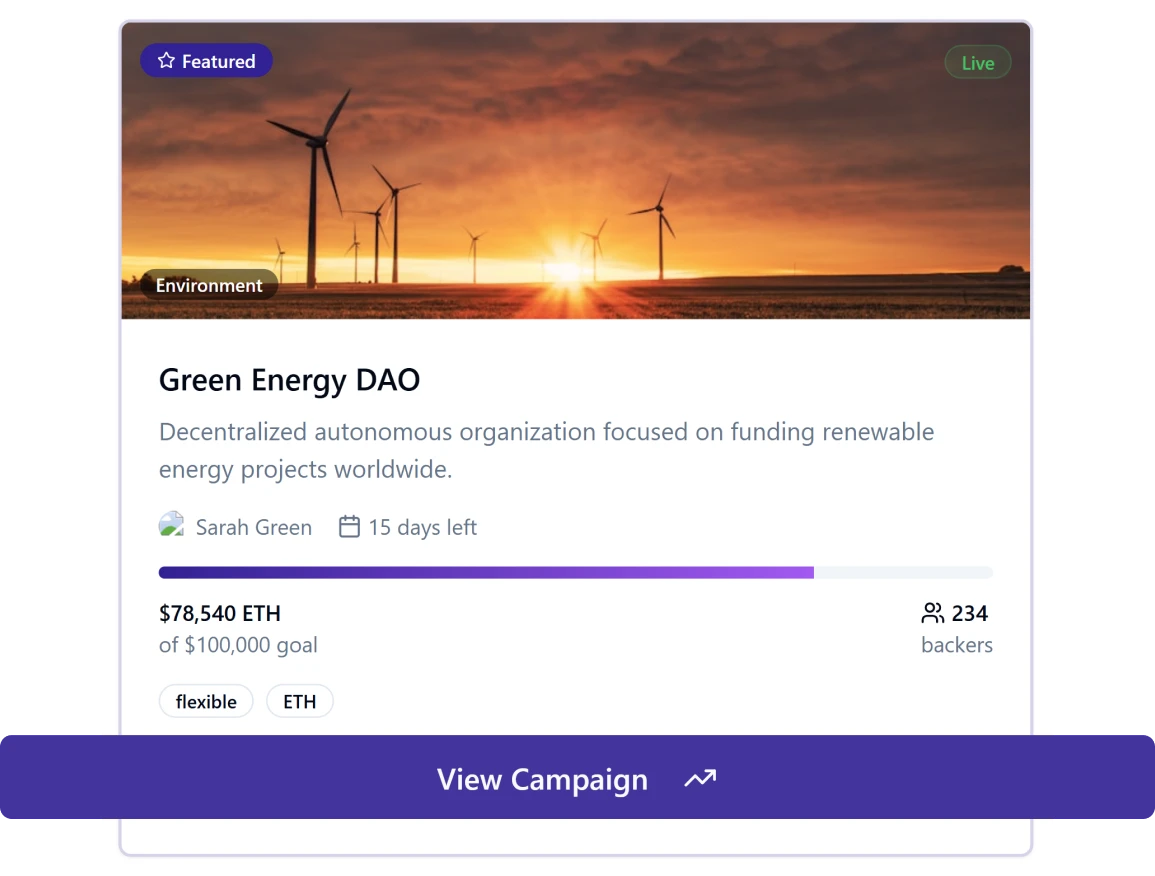Viewport: 1155px width, 876px height.
Task: Click the backers people icon next to 234
Action: coord(933,612)
